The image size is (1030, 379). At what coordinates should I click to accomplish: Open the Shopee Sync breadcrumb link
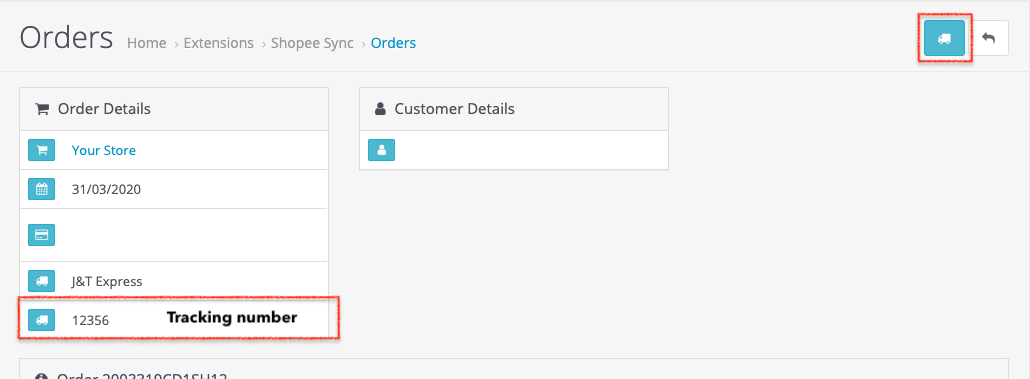pos(312,43)
